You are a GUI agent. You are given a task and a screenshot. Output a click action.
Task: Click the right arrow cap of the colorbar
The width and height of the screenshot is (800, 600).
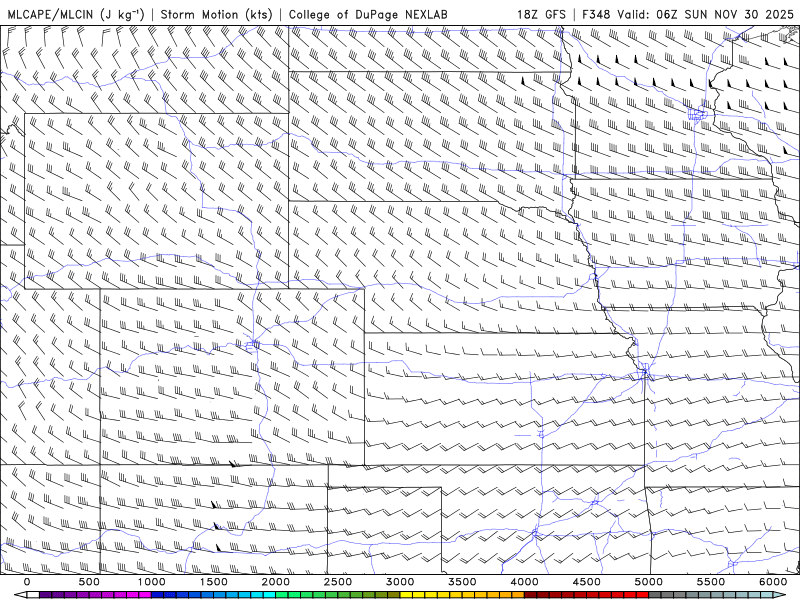tap(779, 594)
